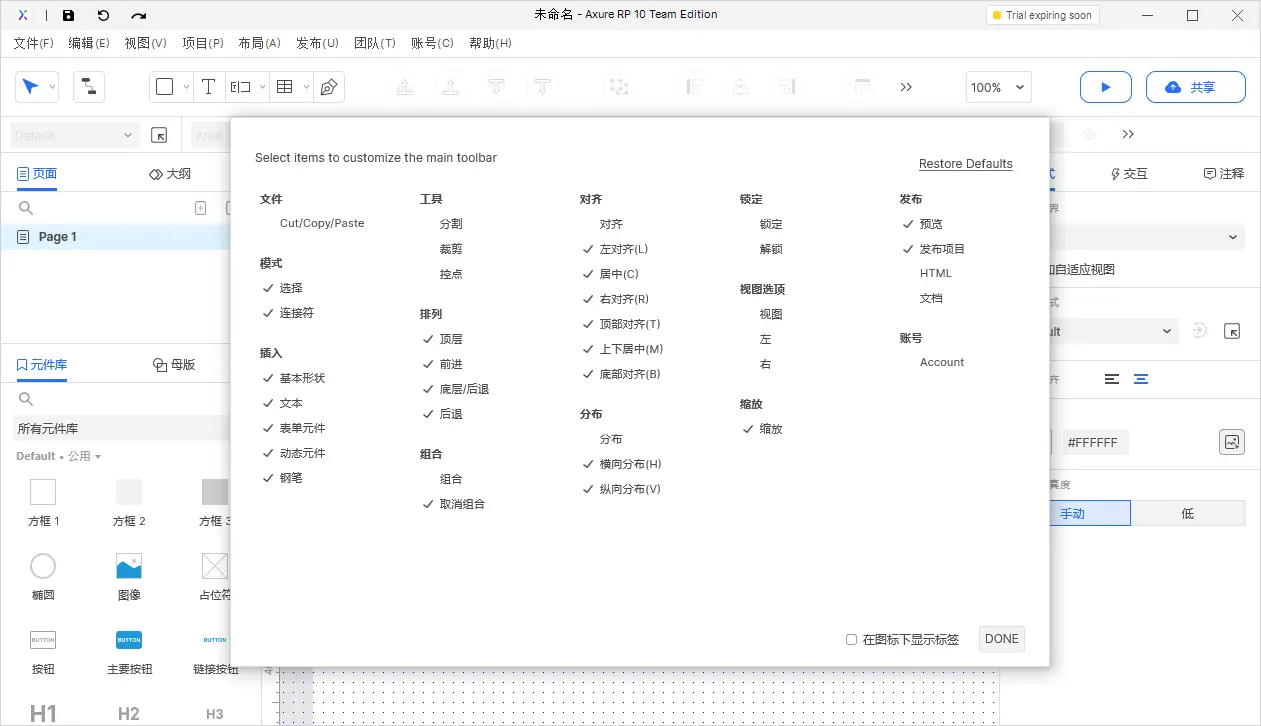Click the image fill icon beside #FFFFFF
This screenshot has width=1261, height=726.
click(x=1232, y=442)
